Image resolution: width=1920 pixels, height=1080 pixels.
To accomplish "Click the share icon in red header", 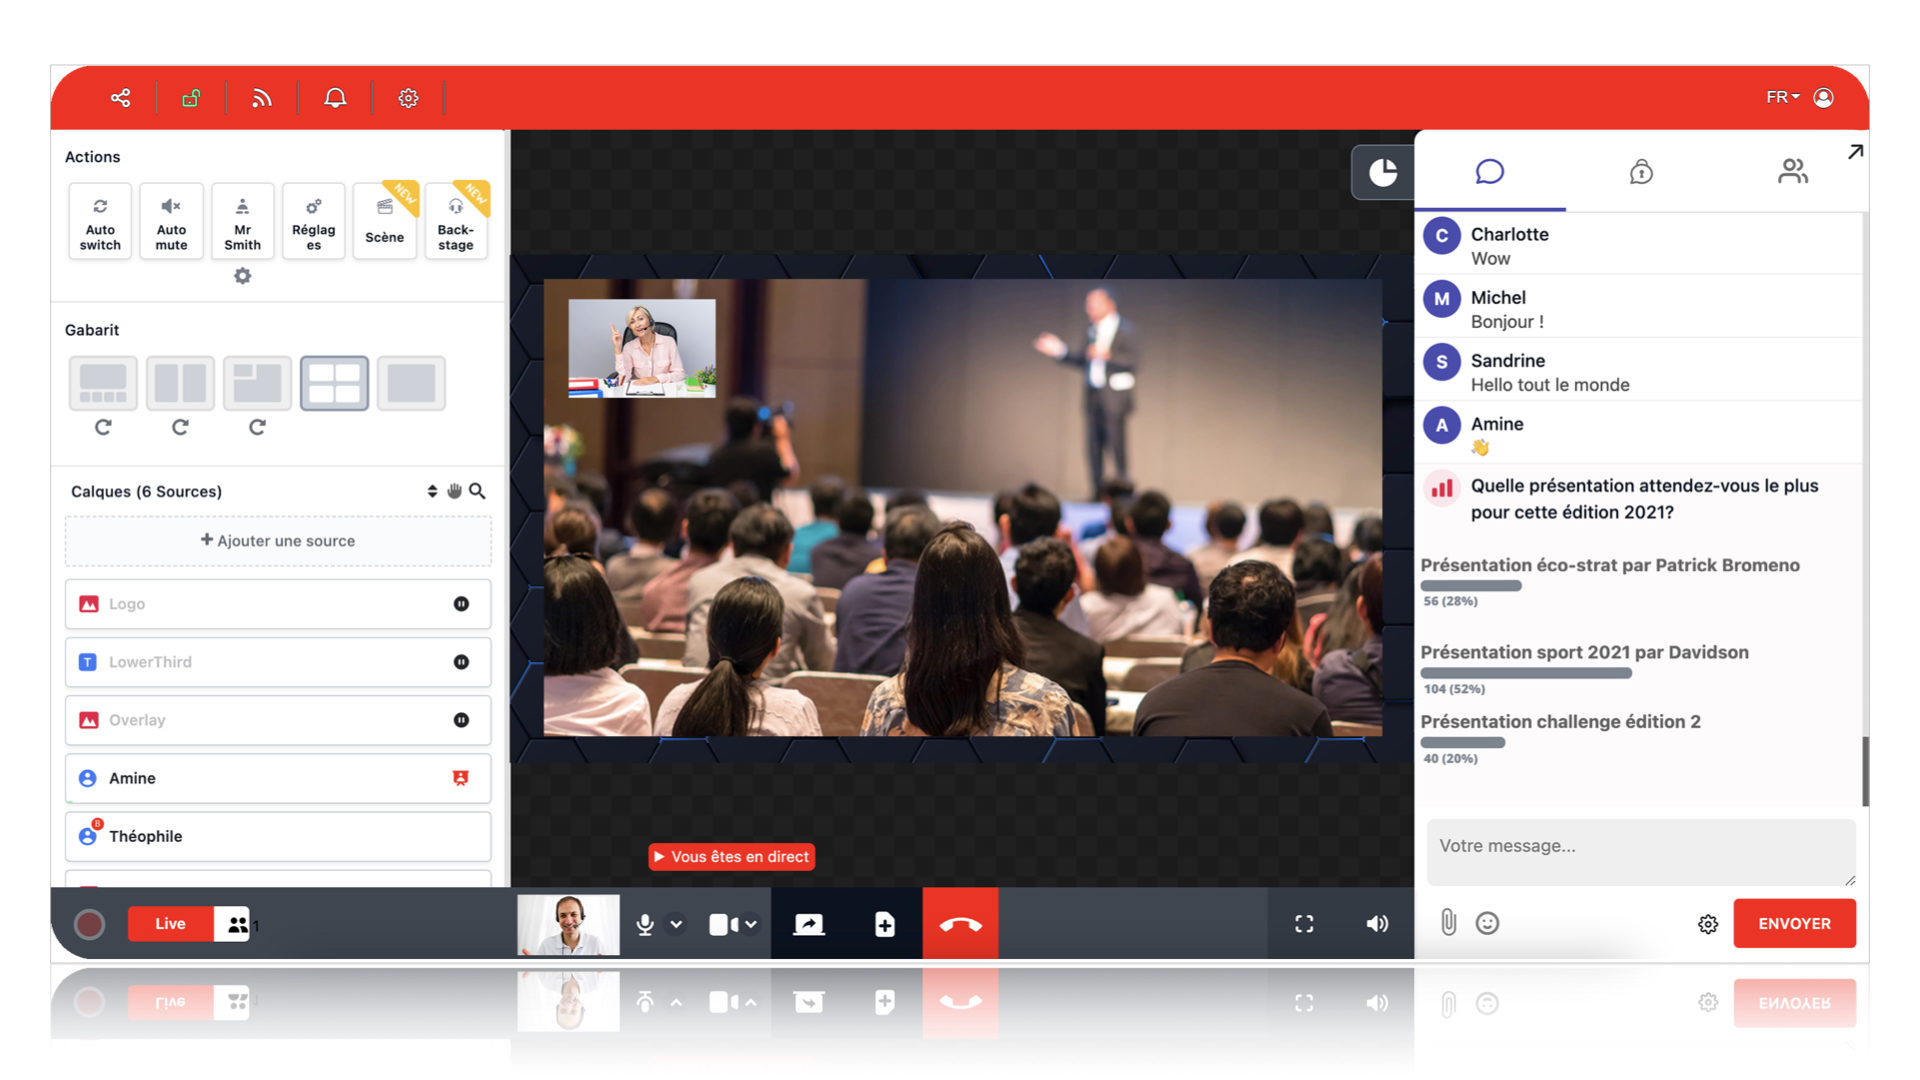I will coord(121,98).
